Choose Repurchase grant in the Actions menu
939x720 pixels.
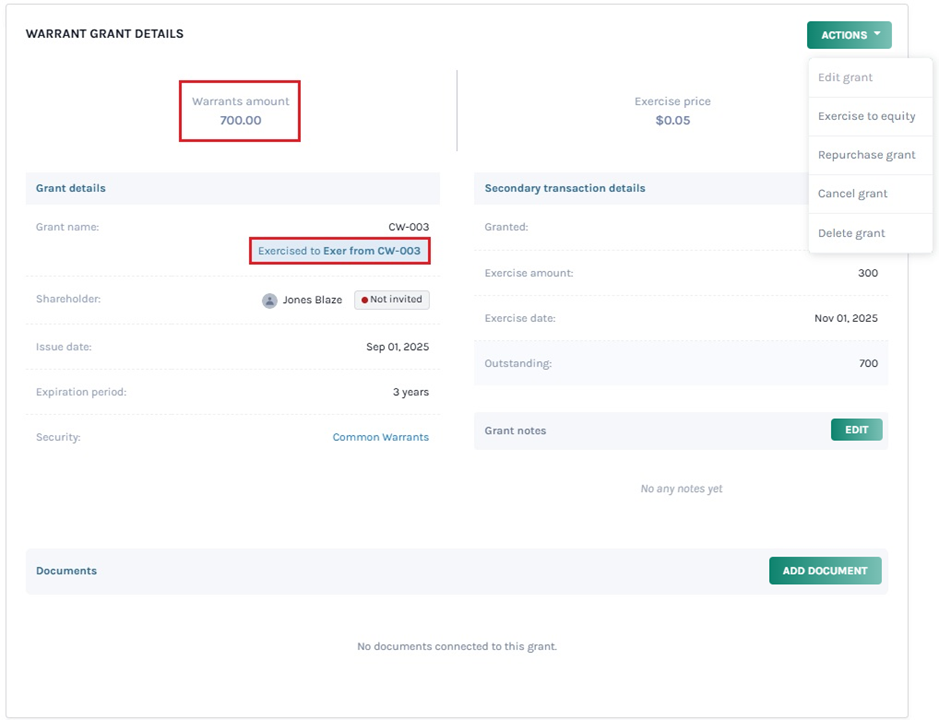pyautogui.click(x=866, y=155)
